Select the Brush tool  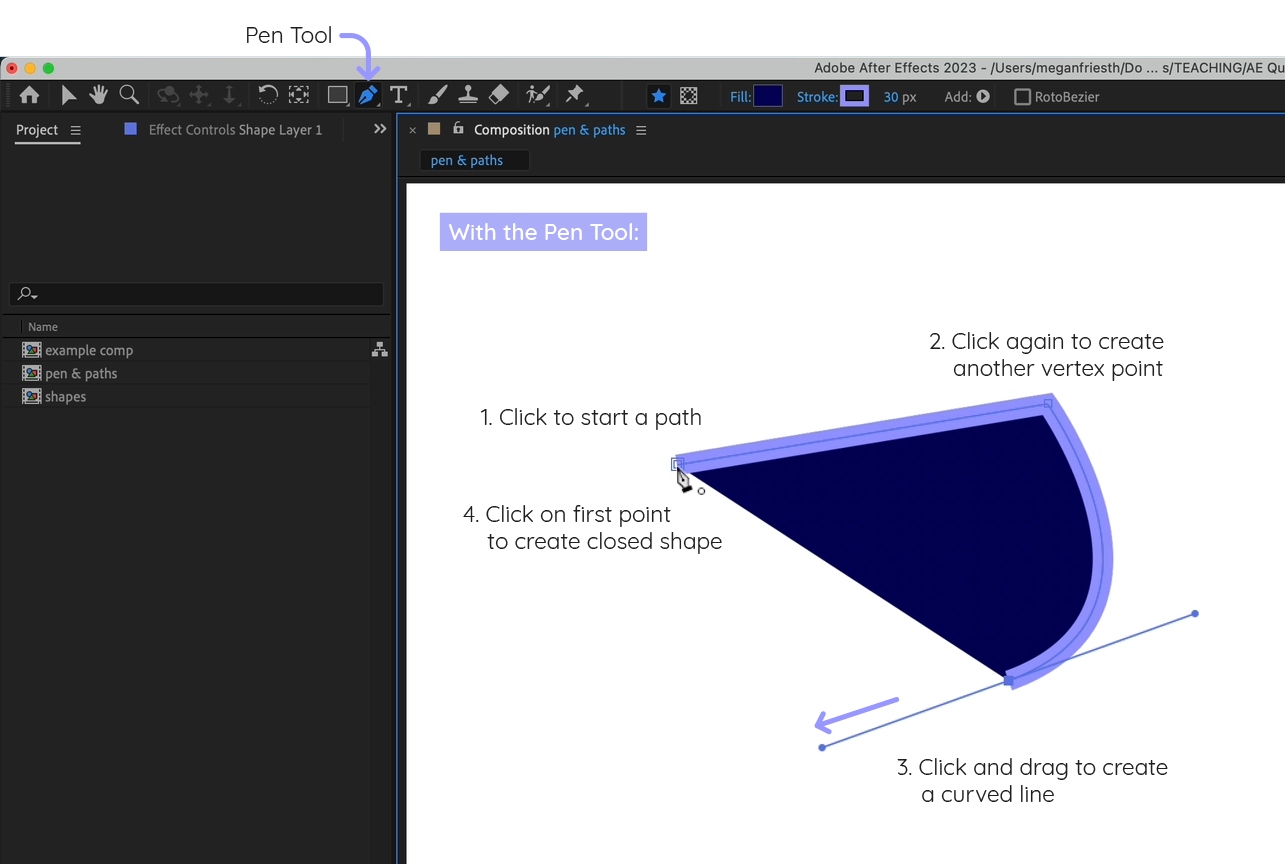437,95
